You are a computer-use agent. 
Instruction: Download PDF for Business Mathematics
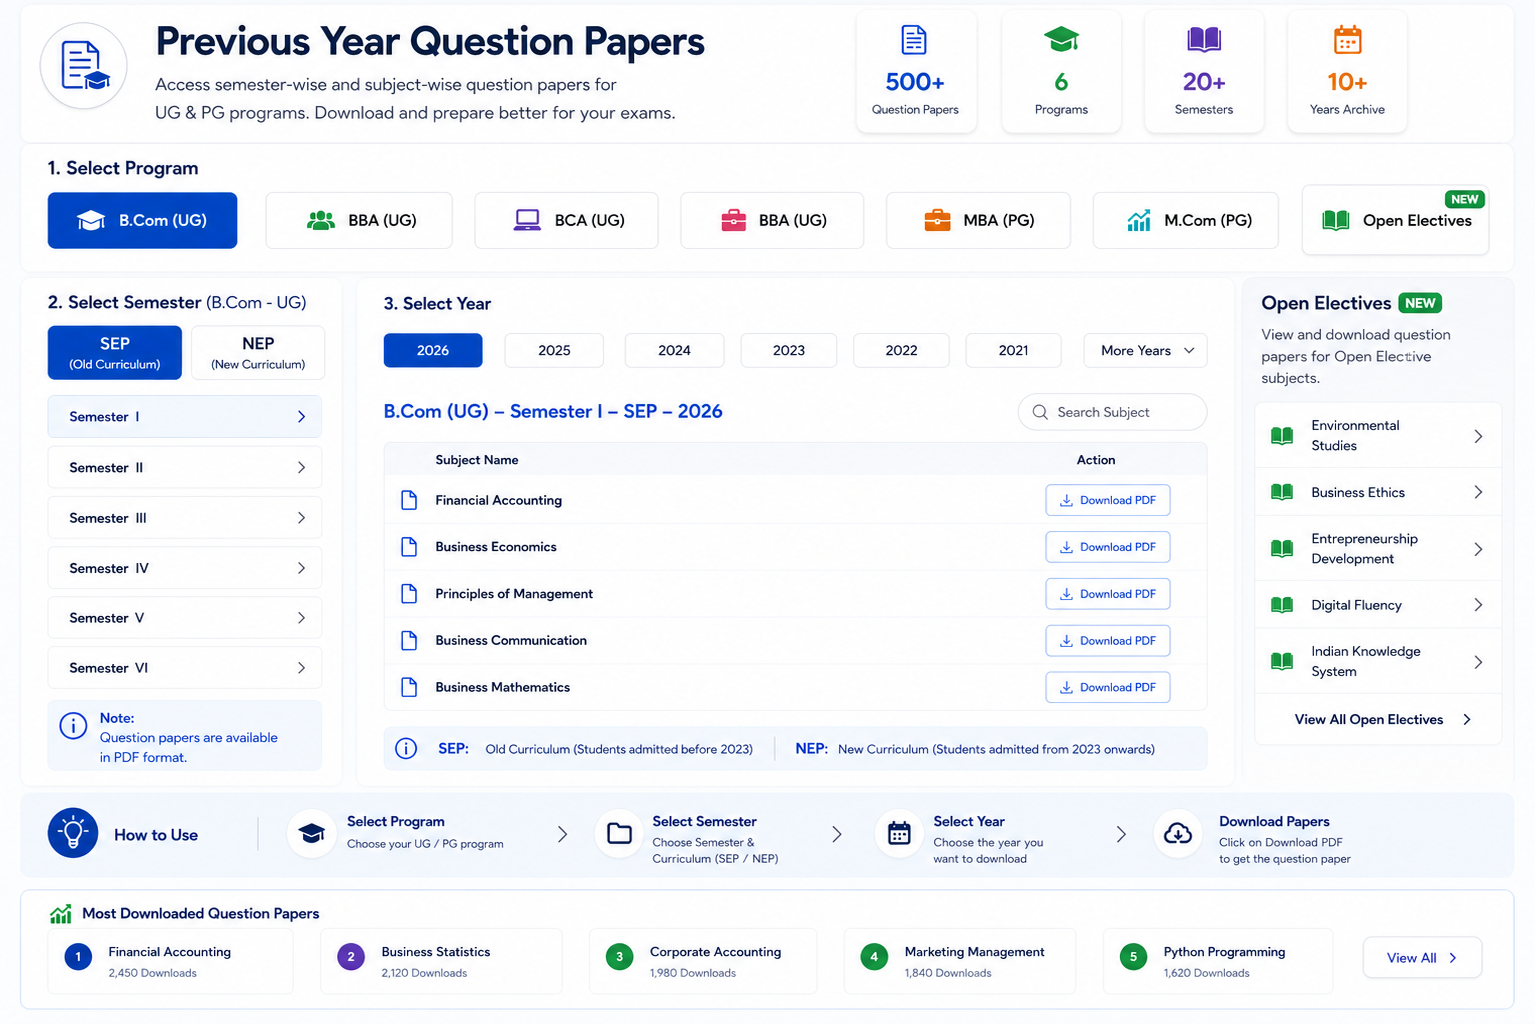click(1108, 687)
